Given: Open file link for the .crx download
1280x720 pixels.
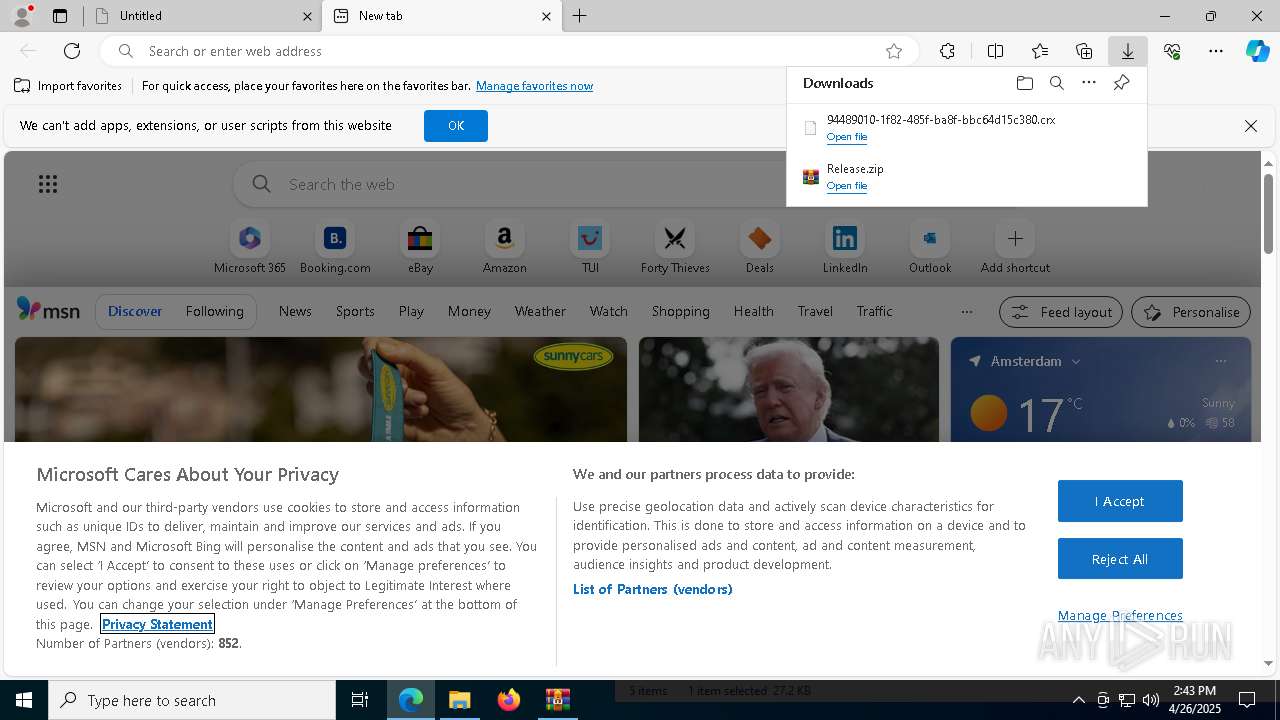Looking at the screenshot, I should click(x=847, y=137).
